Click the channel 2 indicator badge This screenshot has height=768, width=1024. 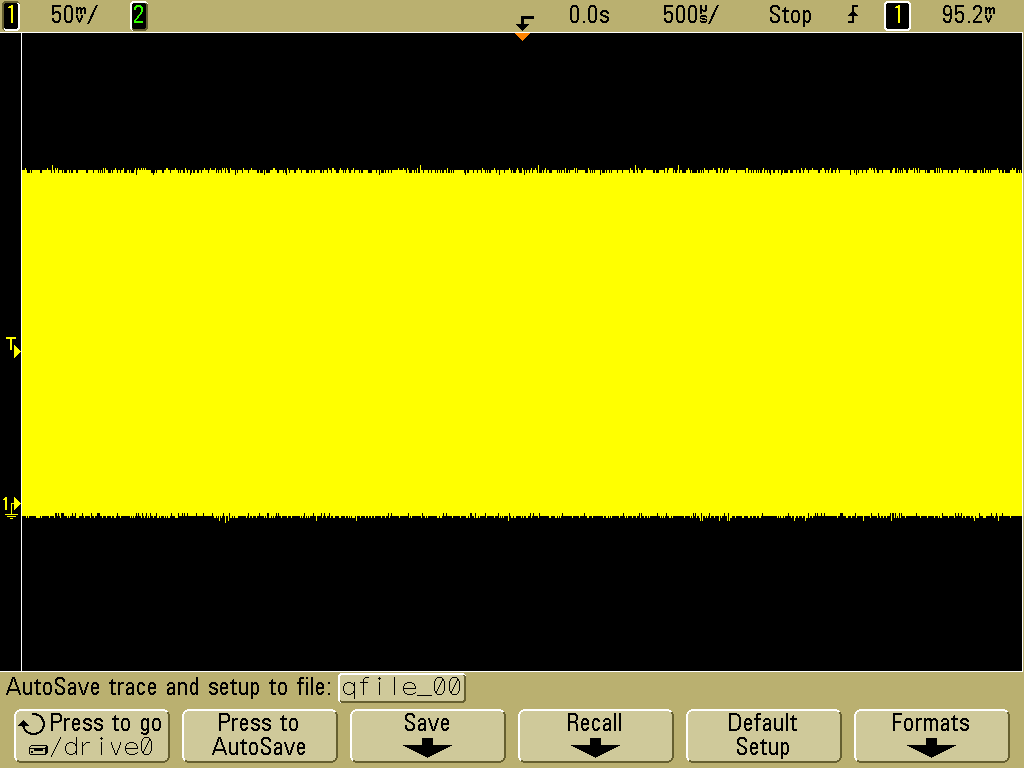point(139,15)
